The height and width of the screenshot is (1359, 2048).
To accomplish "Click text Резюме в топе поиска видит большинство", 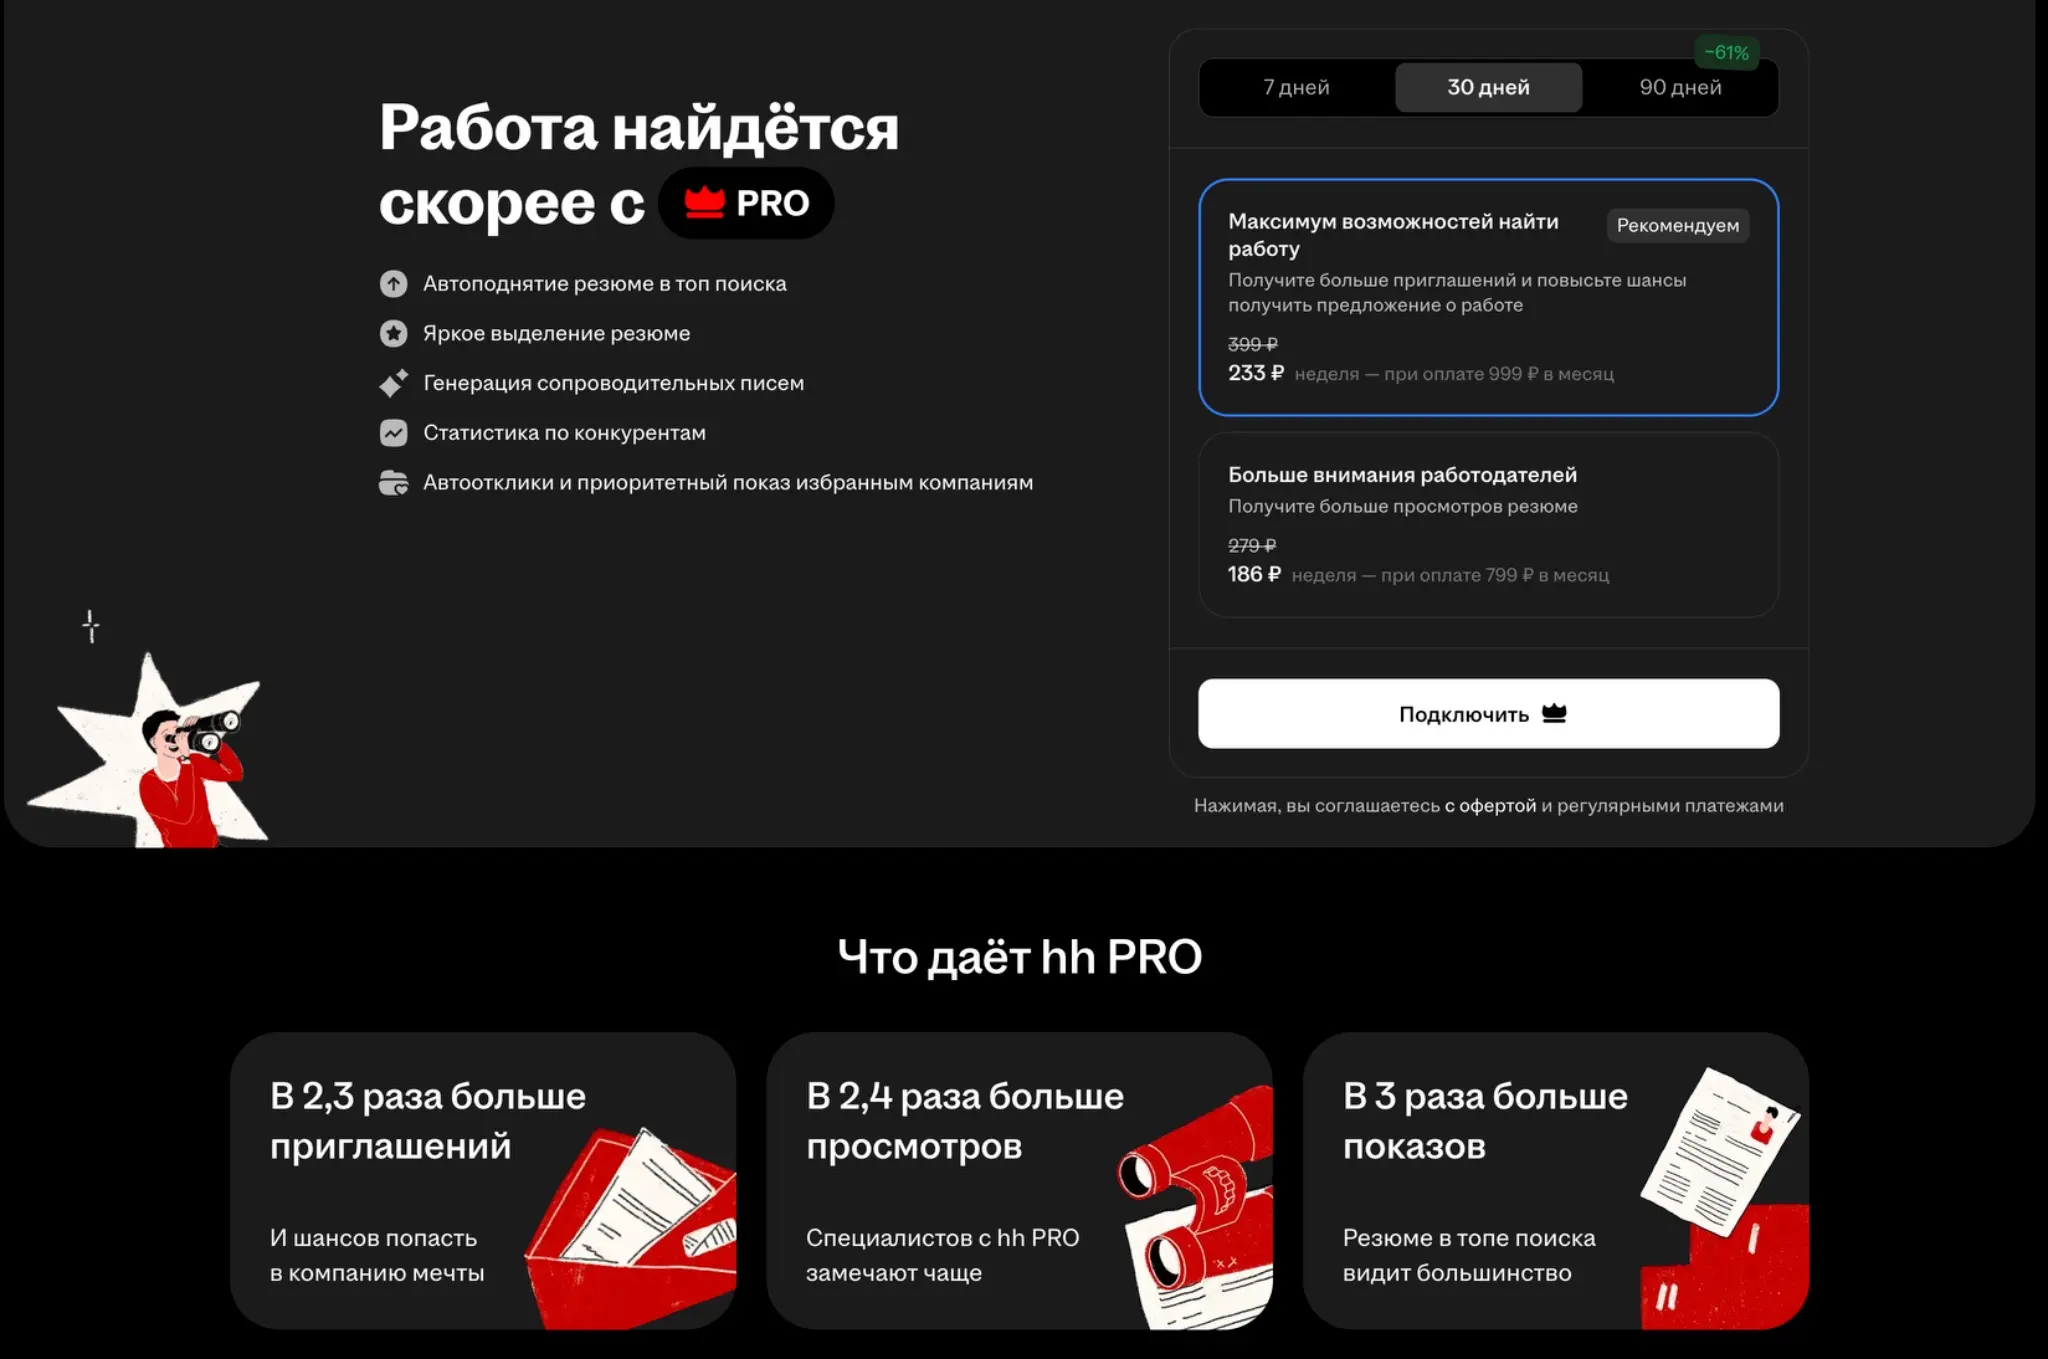I will coord(1469,1255).
